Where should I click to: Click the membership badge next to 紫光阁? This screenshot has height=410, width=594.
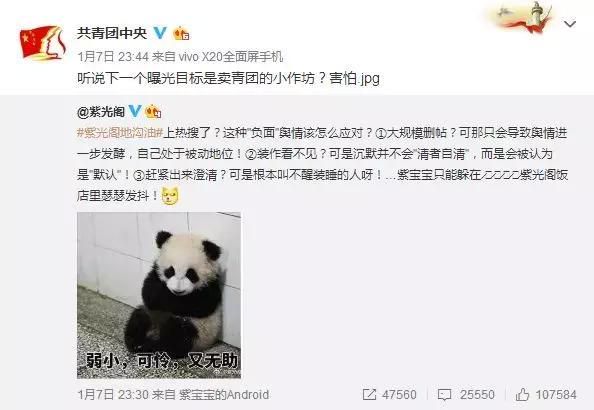[153, 111]
